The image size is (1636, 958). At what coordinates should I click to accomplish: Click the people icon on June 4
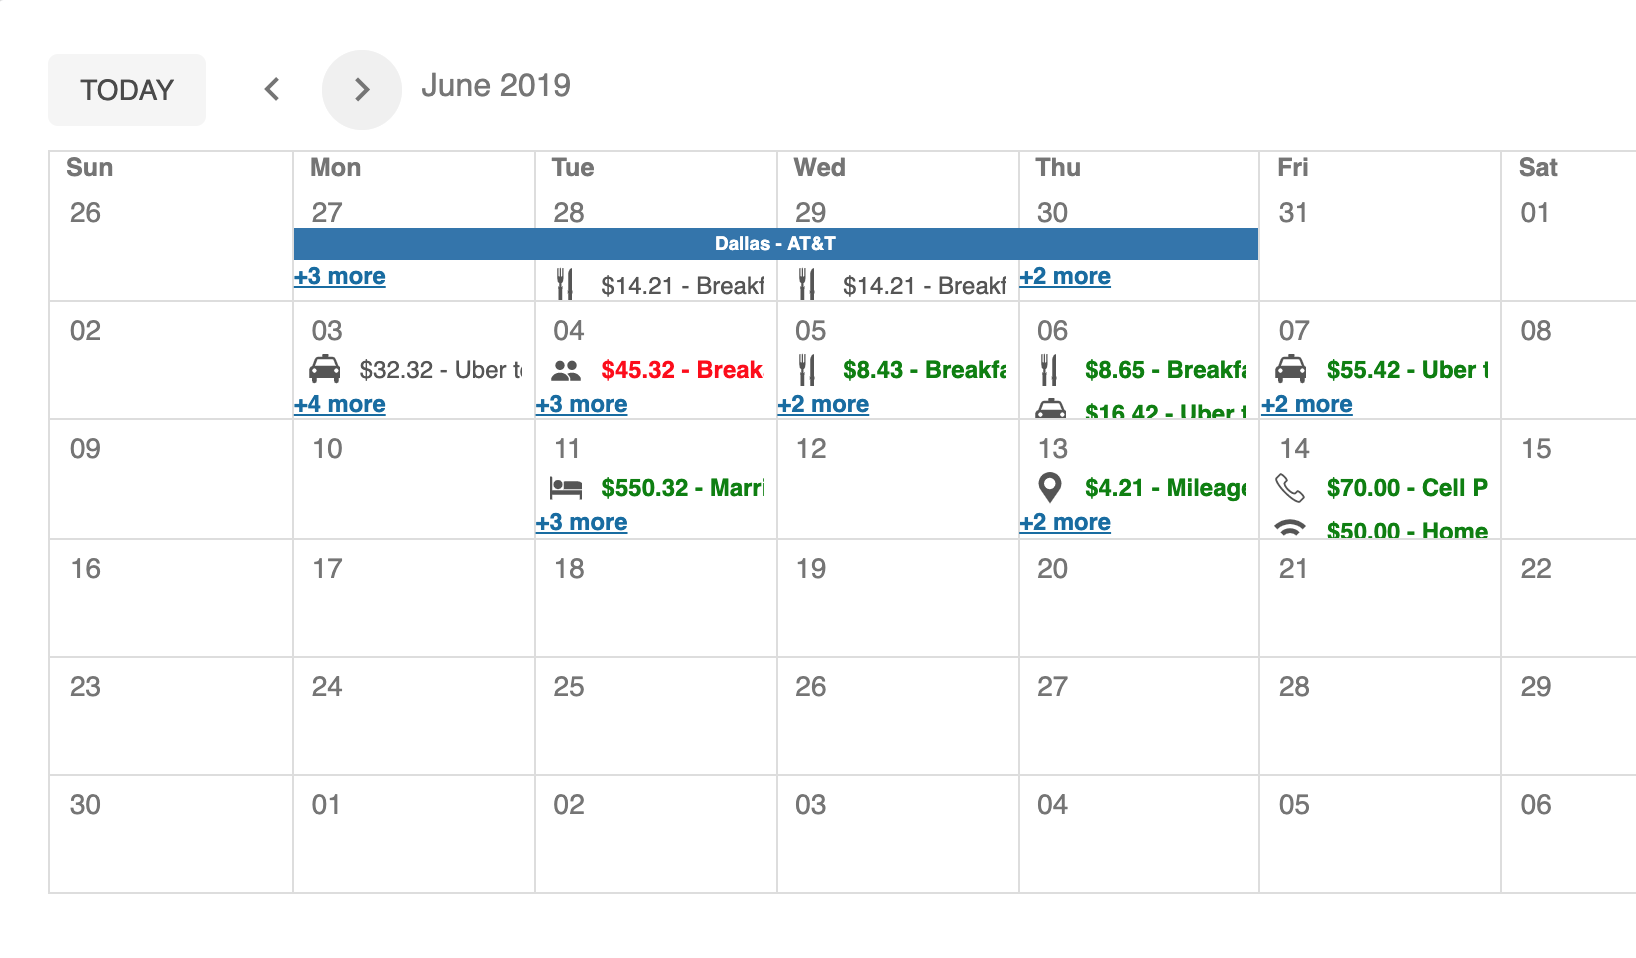(566, 370)
